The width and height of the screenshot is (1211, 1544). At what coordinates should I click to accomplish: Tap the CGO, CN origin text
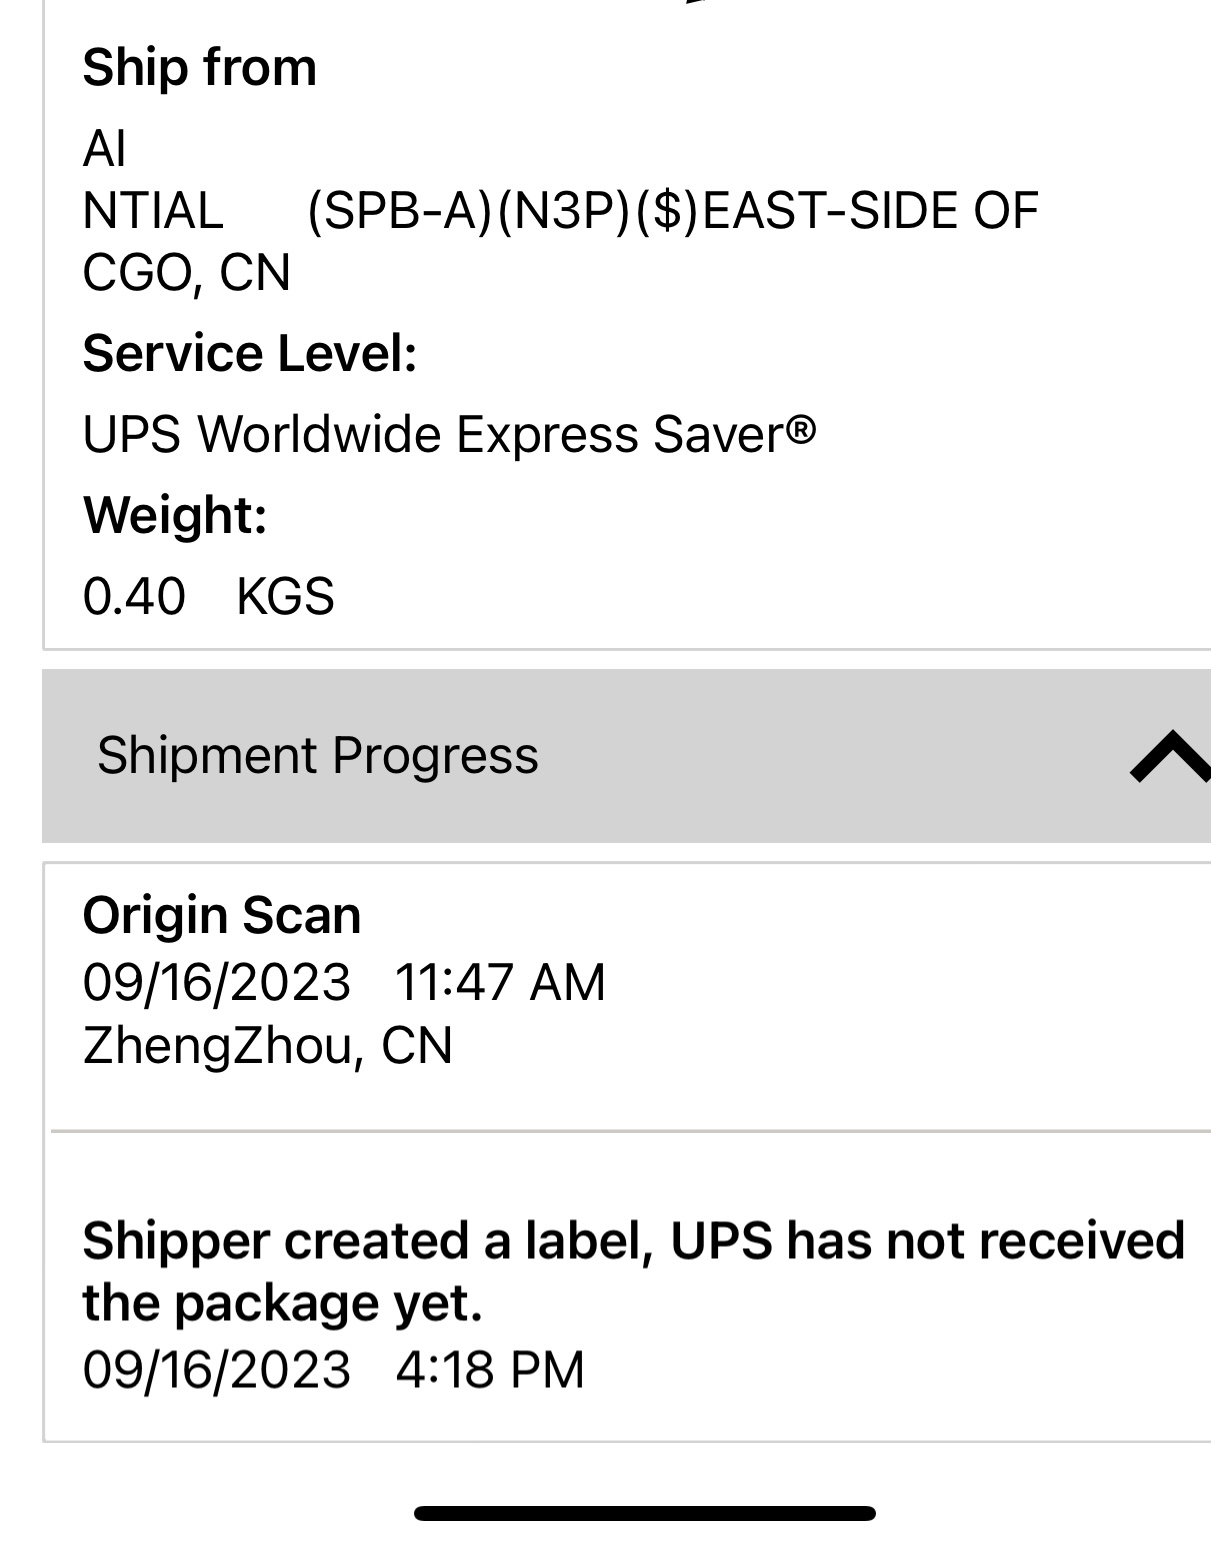click(x=186, y=273)
